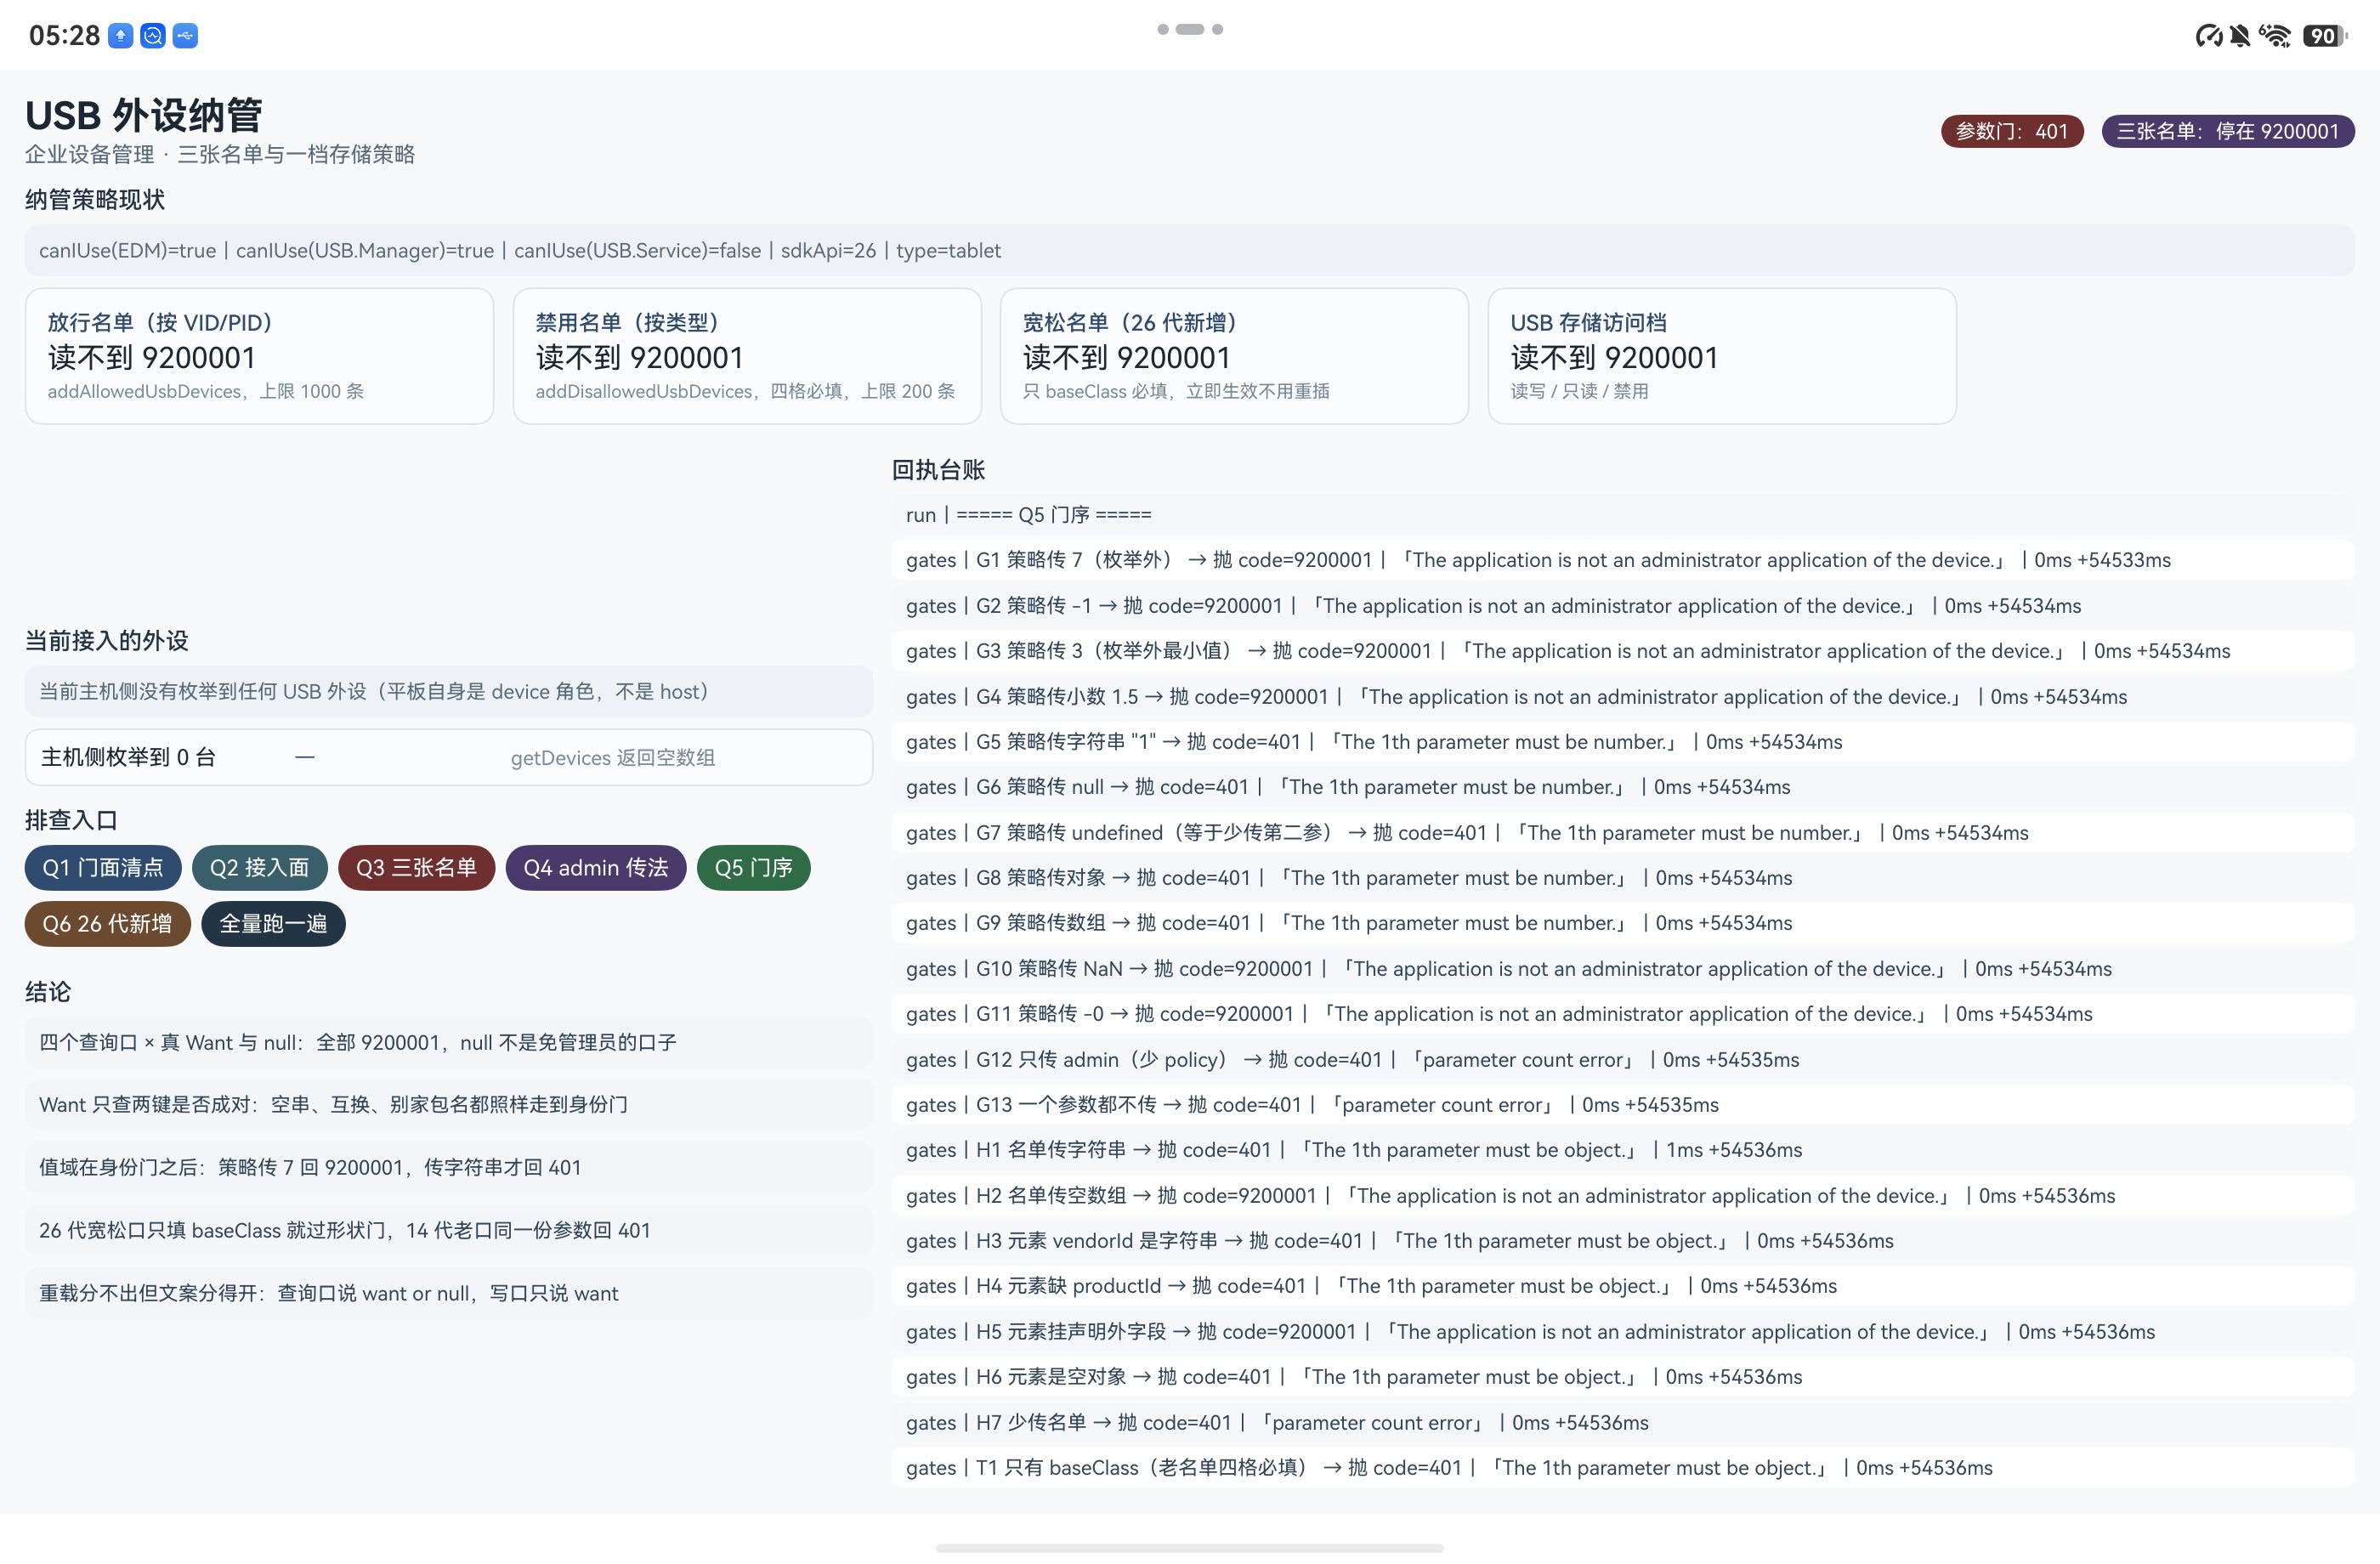
Task: Tap the round blue status icon beside the clock
Action: (152, 36)
